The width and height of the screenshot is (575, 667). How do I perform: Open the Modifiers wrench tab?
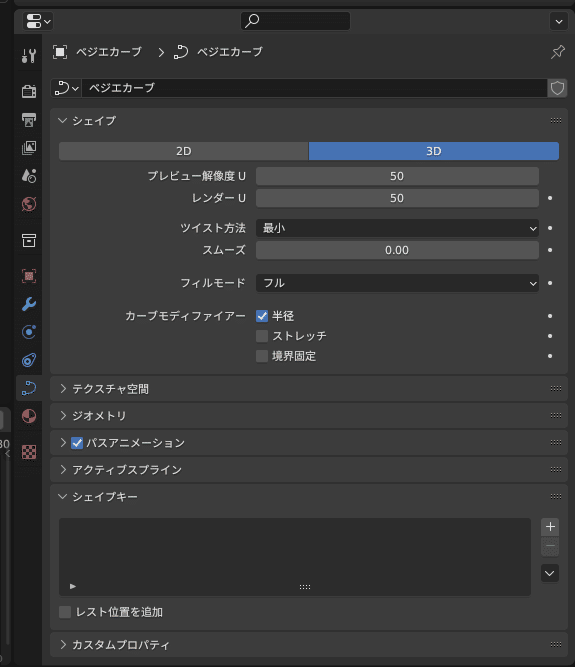[x=29, y=304]
